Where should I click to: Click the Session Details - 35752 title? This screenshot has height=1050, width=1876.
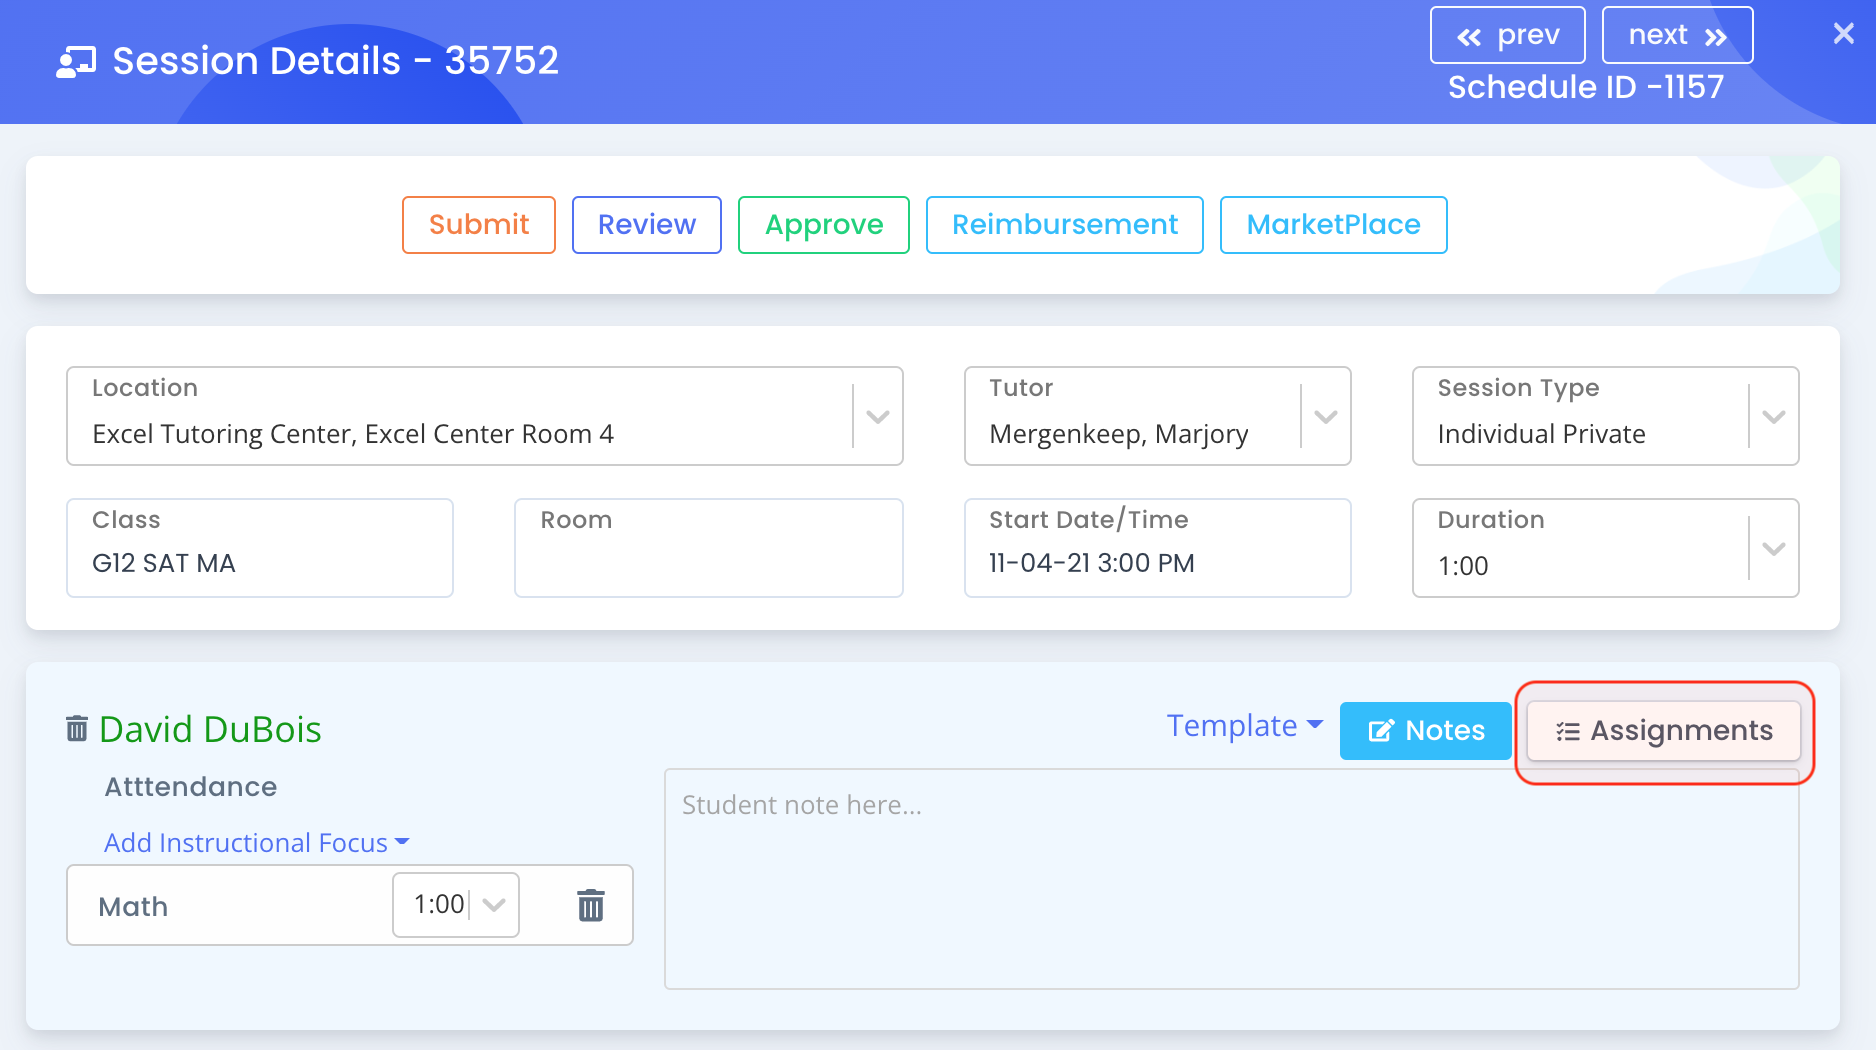336,61
